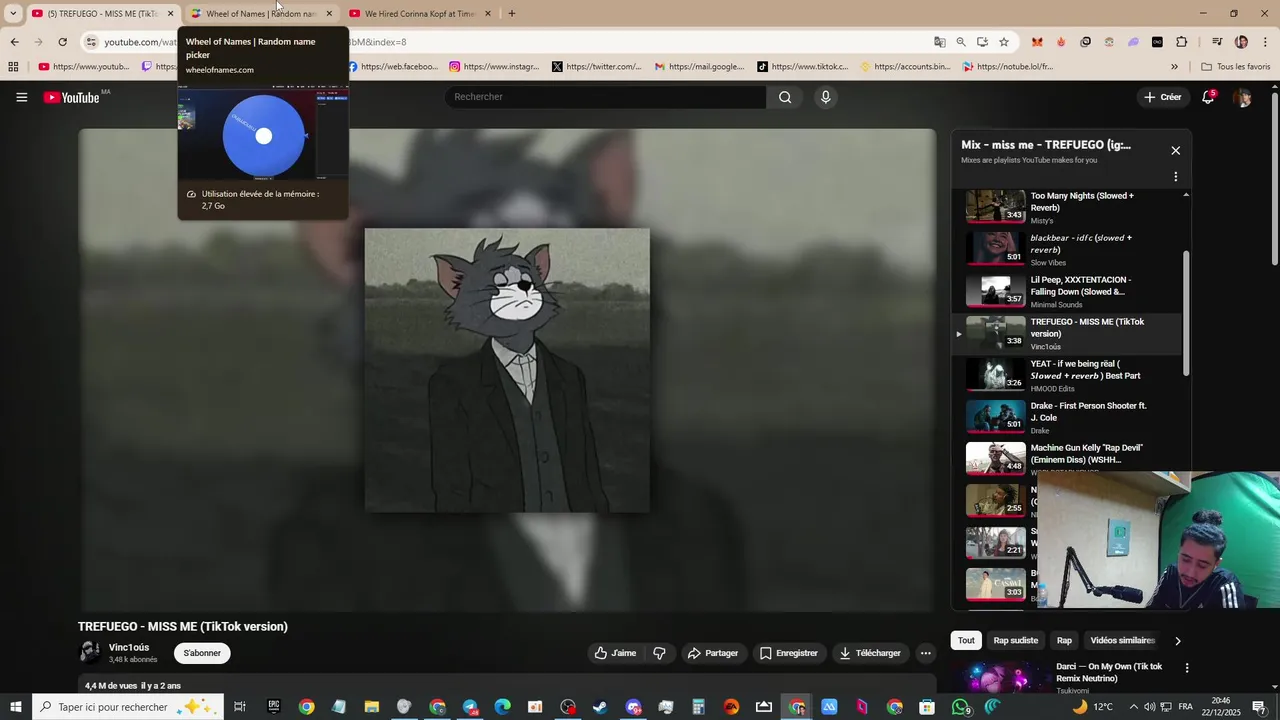Open Windows Start menu
This screenshot has height=720, width=1280.
click(x=15, y=707)
